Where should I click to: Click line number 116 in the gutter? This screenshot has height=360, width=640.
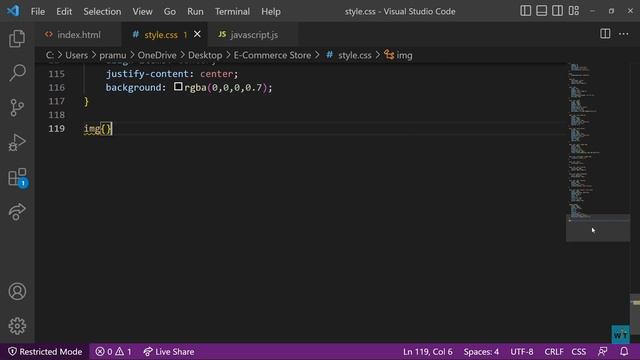(x=56, y=87)
